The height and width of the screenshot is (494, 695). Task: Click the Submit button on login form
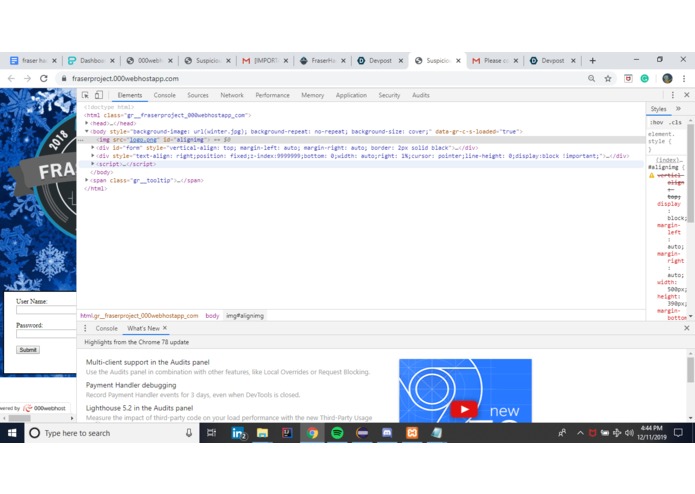28,350
